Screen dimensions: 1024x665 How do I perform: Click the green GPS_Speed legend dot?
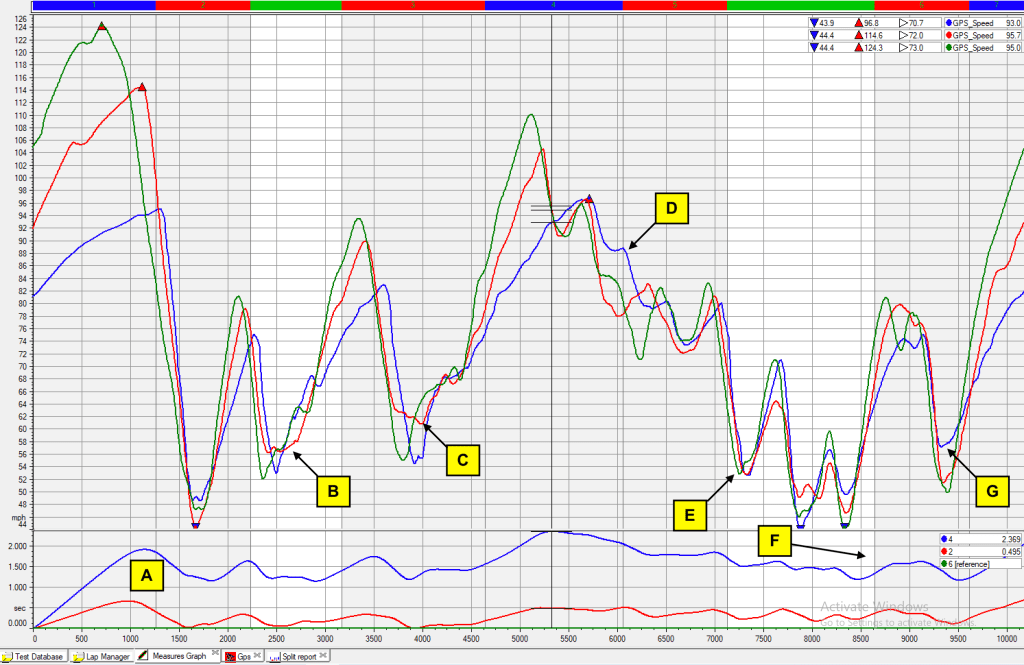point(948,47)
